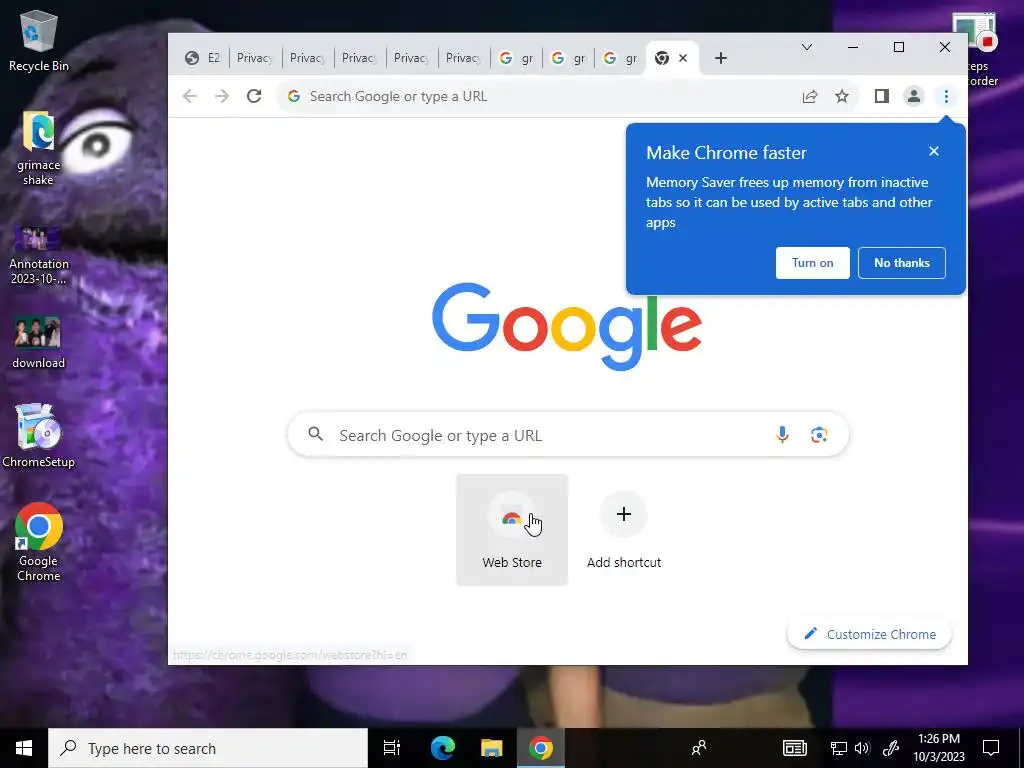Click the Chrome taskbar icon
The height and width of the screenshot is (768, 1024).
point(541,748)
